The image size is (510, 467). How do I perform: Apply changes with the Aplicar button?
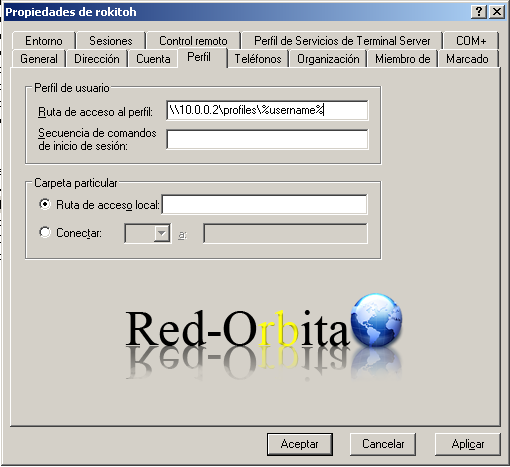(468, 444)
